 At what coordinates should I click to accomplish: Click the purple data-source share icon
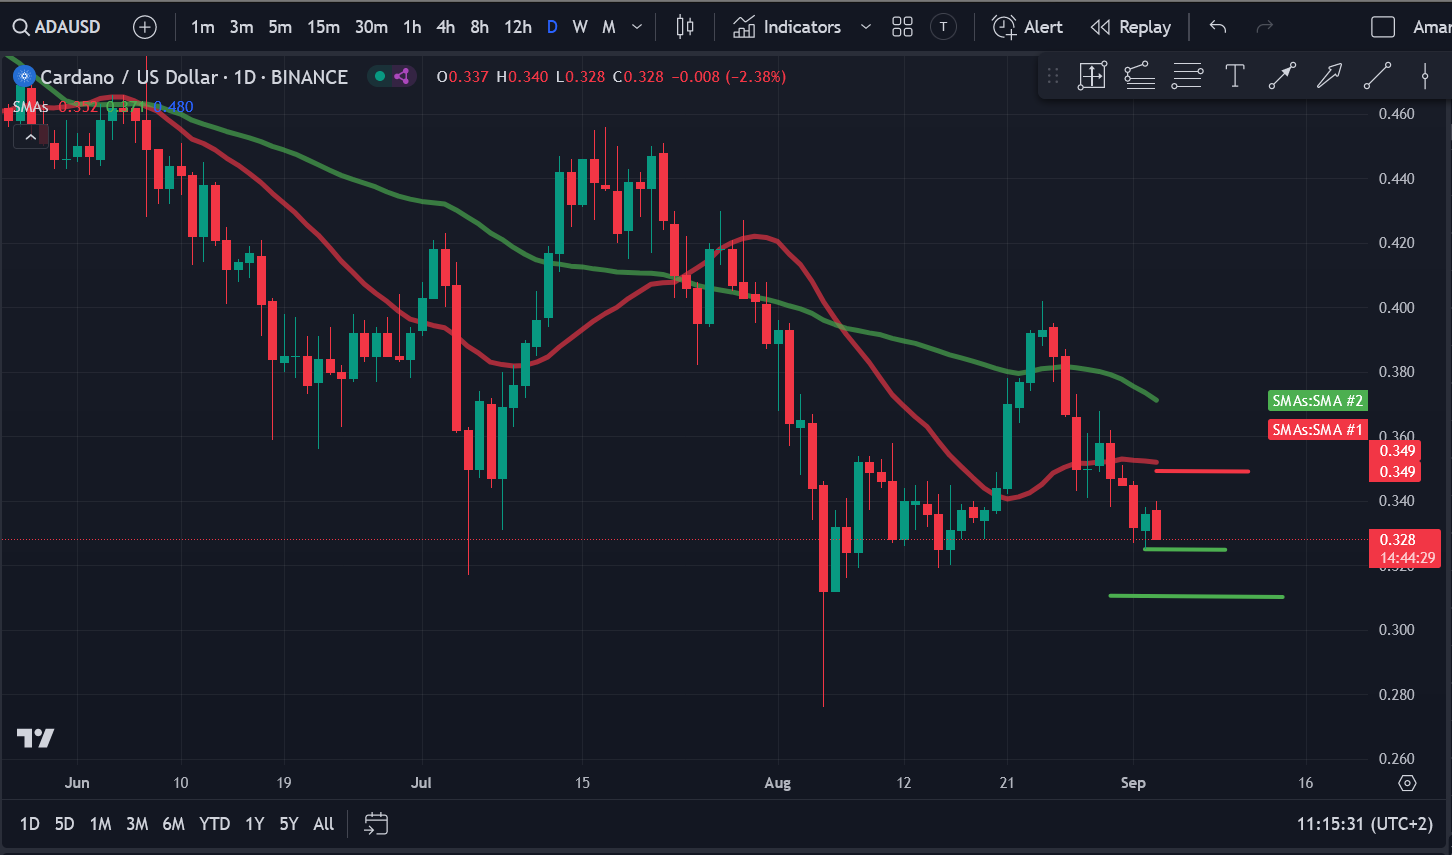402,76
